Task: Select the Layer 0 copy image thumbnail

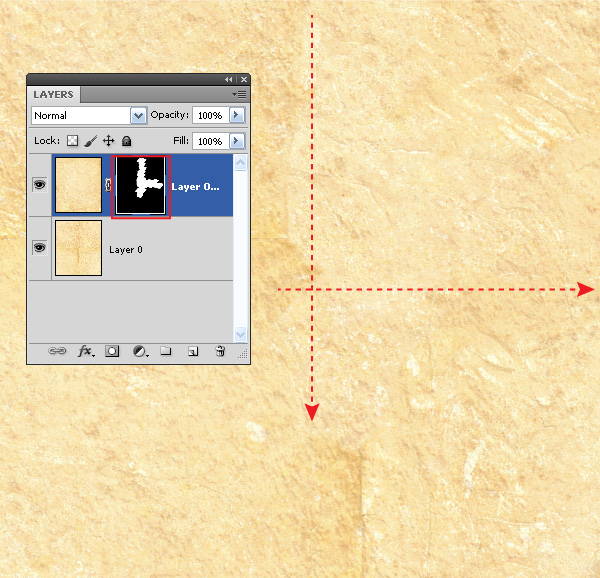Action: [x=78, y=185]
